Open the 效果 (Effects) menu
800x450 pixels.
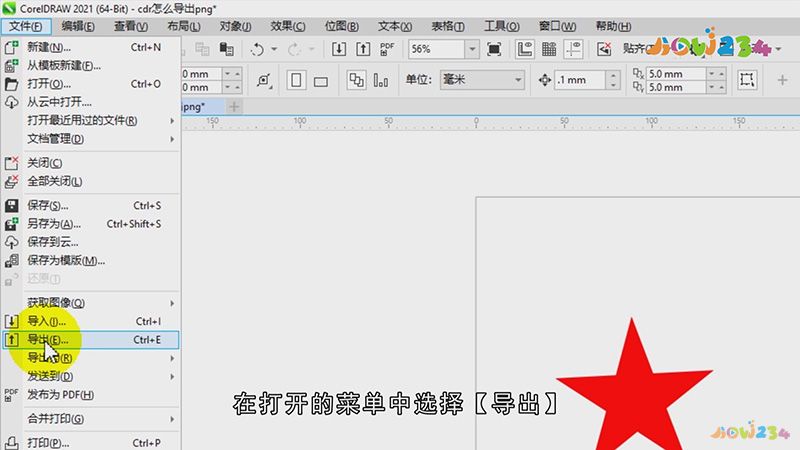[x=288, y=26]
